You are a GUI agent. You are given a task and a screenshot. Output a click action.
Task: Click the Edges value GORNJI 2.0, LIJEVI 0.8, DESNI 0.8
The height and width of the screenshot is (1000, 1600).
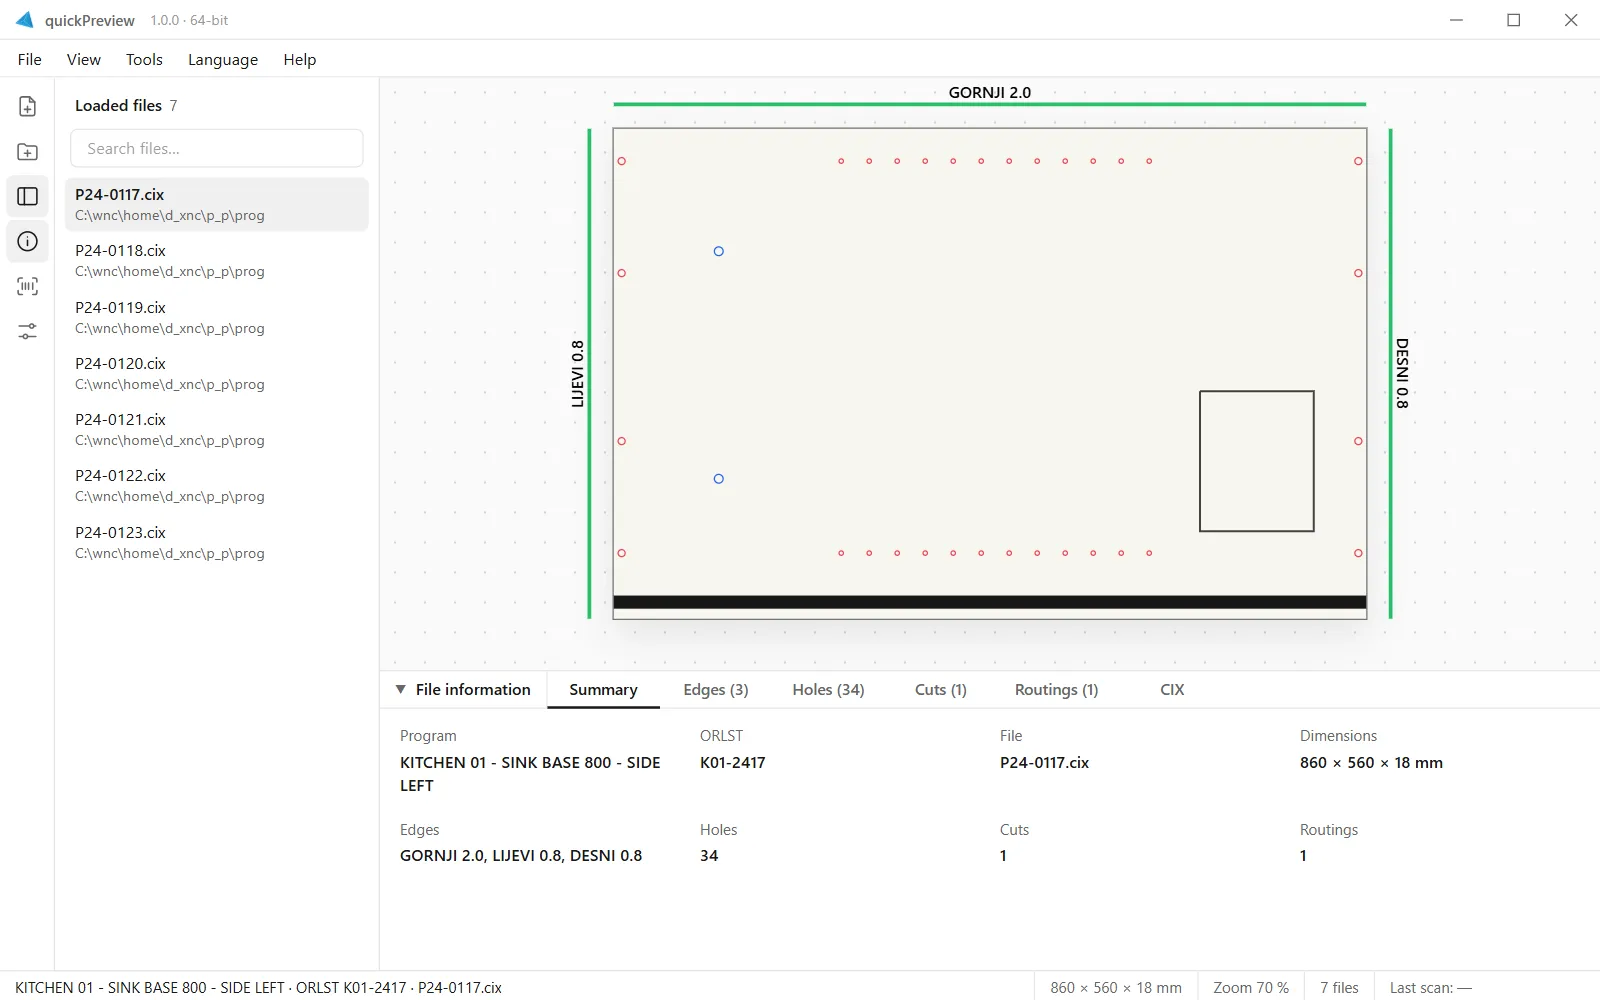(521, 855)
